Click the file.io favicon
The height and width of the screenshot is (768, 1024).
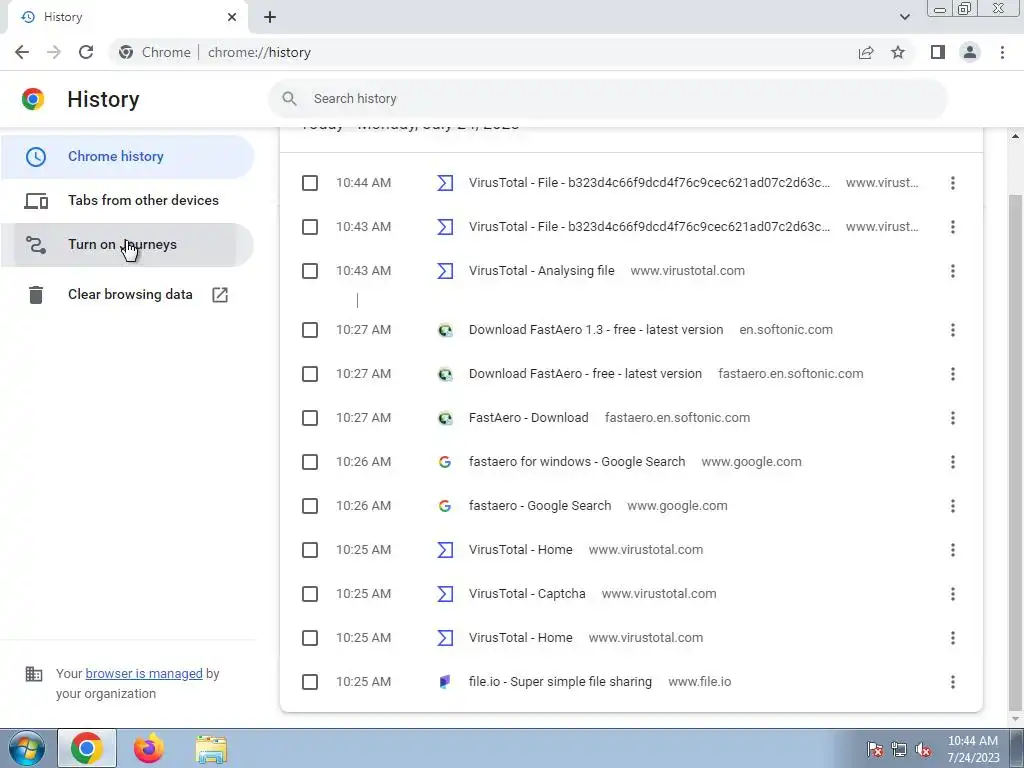coord(445,682)
